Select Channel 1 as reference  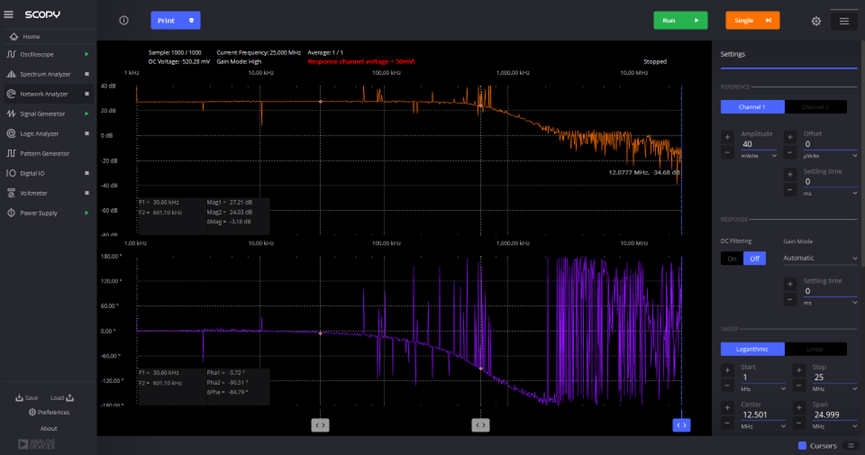tap(752, 107)
